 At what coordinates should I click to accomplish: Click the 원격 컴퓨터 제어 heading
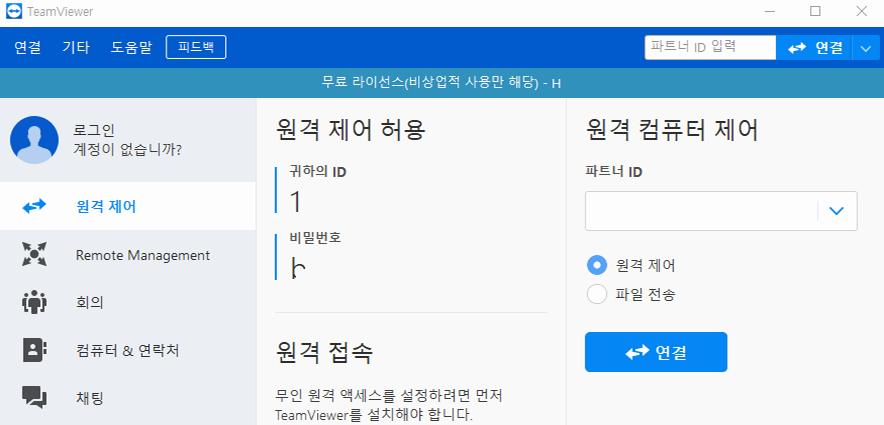[672, 130]
